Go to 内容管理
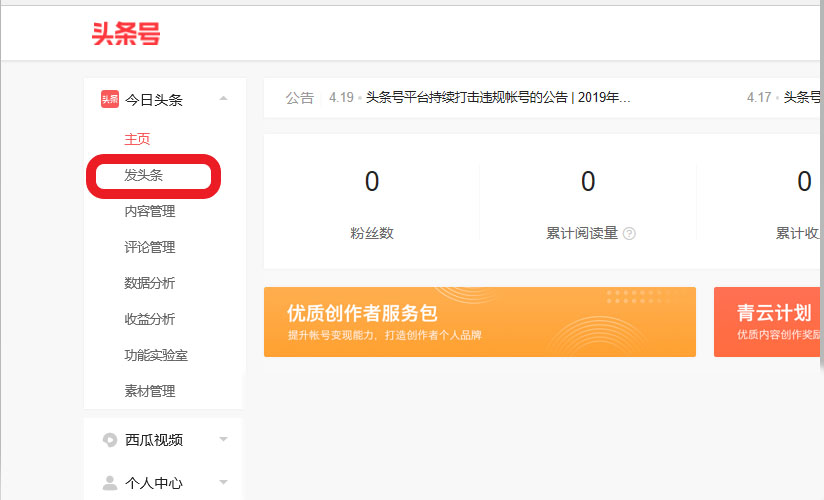Screen dimensions: 824x500 150,211
